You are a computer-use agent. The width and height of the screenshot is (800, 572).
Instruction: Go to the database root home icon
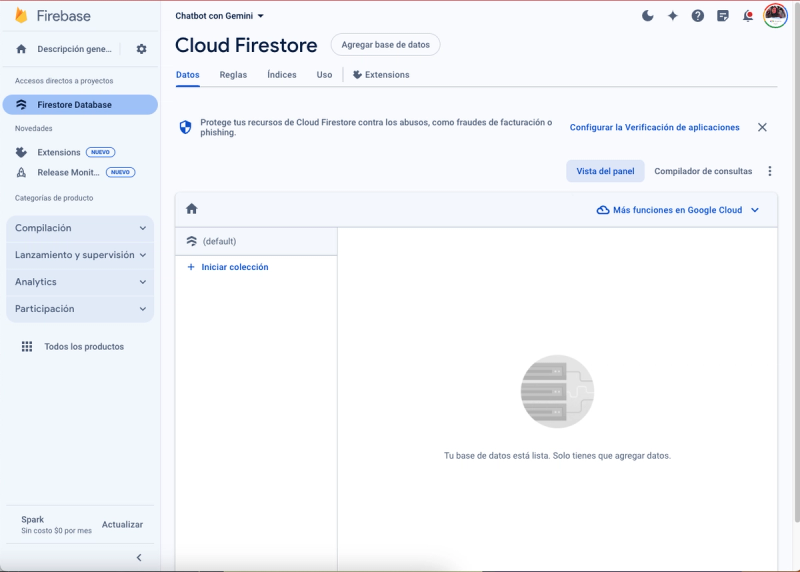click(x=191, y=209)
